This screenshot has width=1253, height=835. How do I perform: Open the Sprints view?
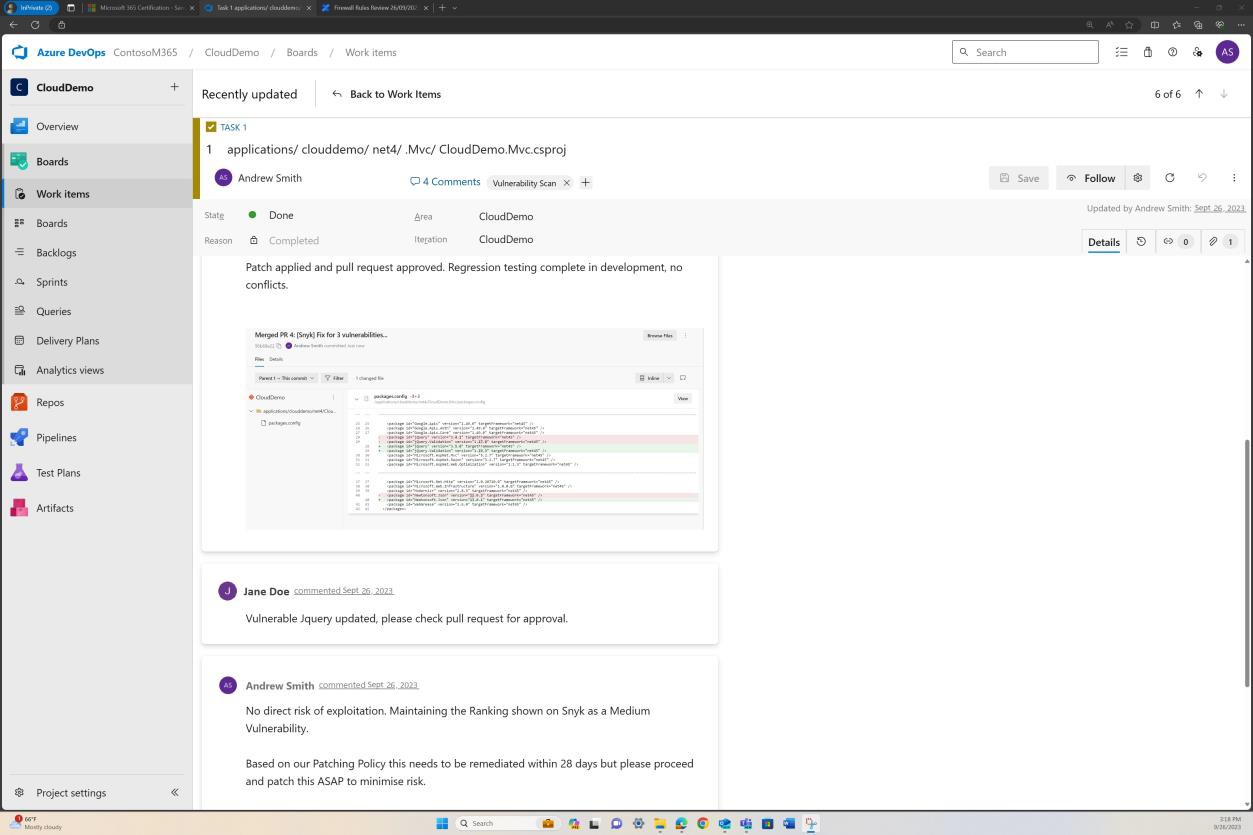point(51,281)
